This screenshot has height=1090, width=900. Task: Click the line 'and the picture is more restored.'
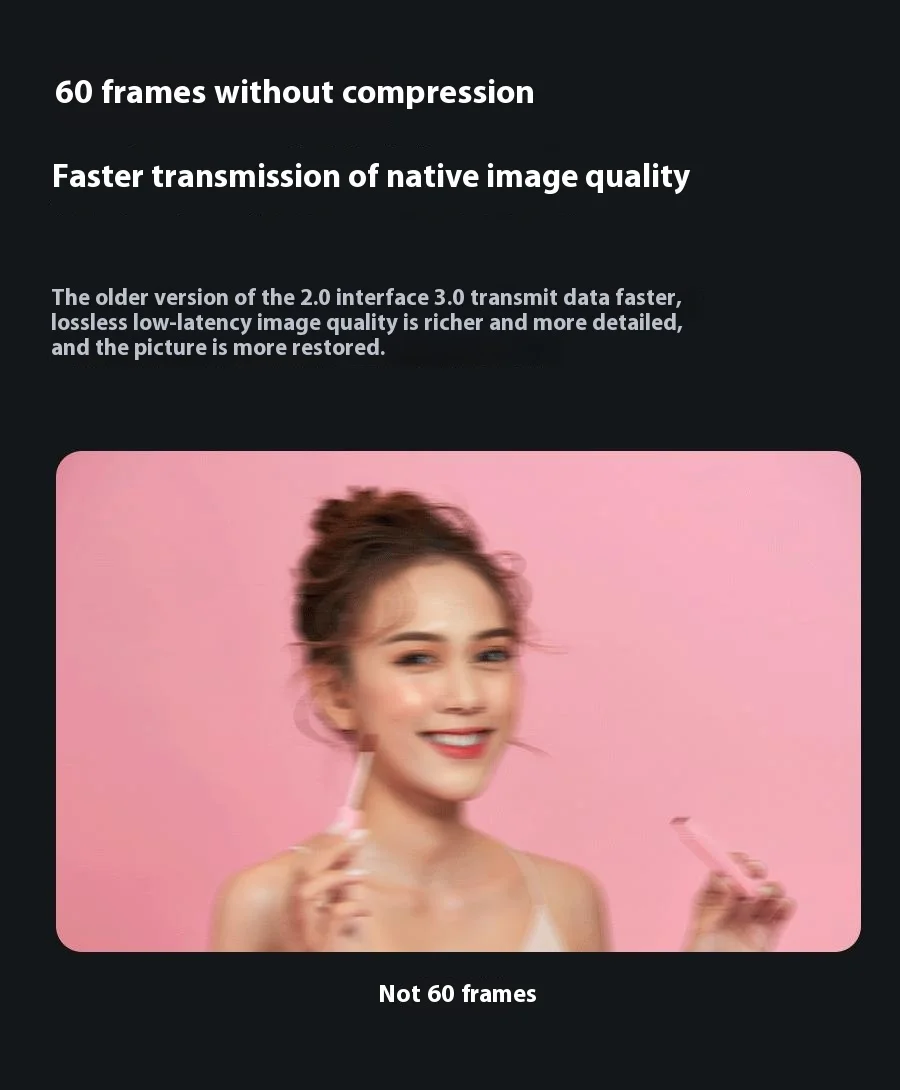(218, 347)
